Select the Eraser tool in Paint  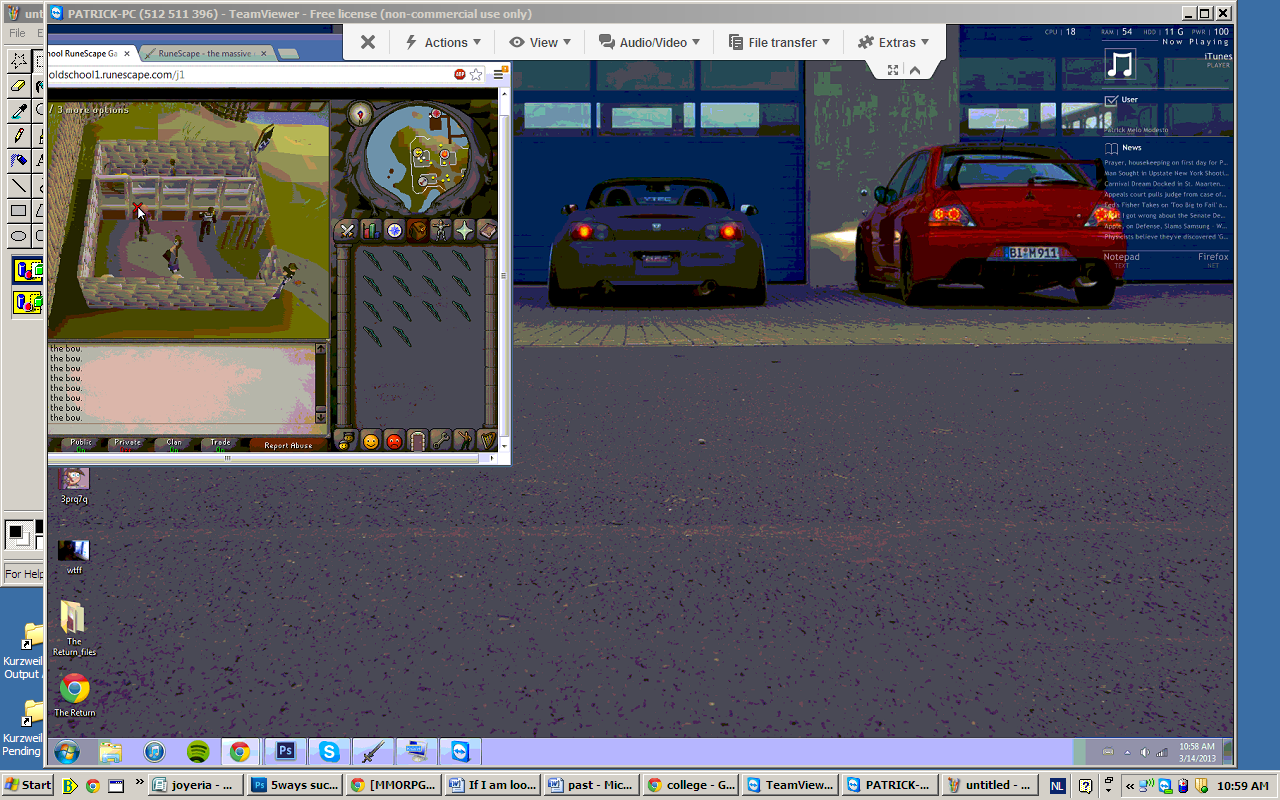tap(18, 86)
